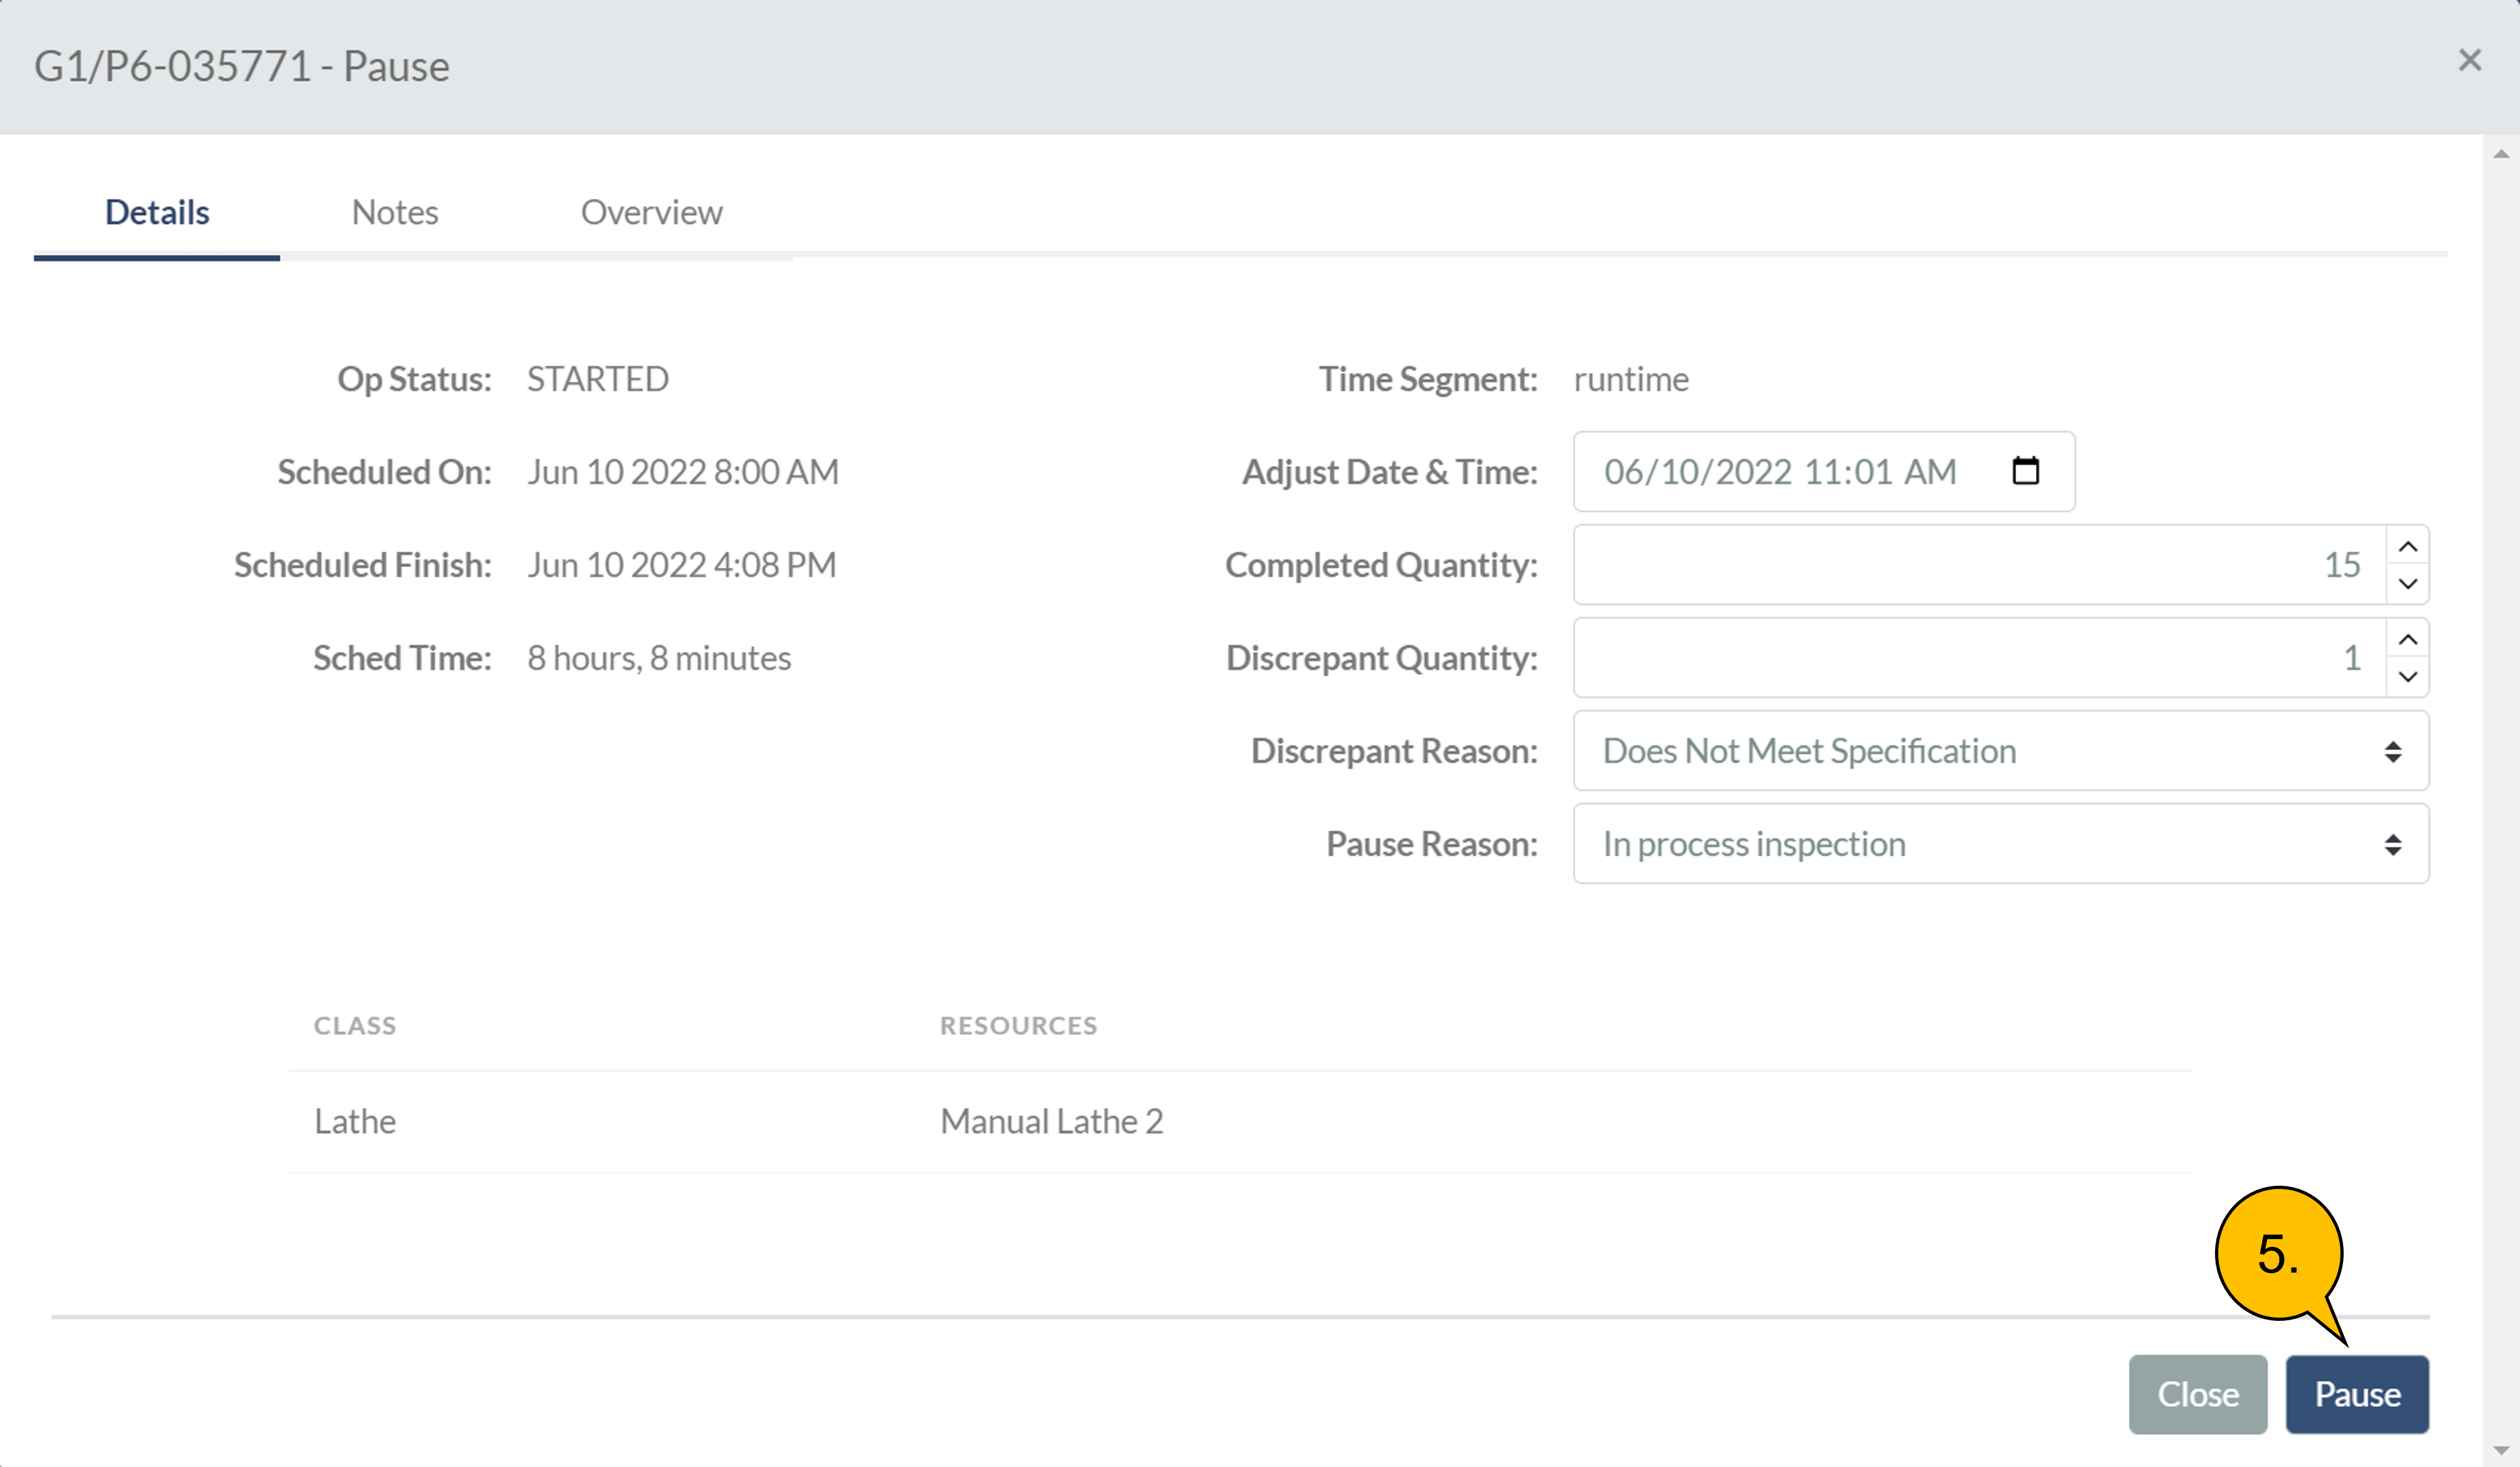This screenshot has width=2520, height=1467.
Task: Open the calendar date picker icon
Action: pos(2025,470)
